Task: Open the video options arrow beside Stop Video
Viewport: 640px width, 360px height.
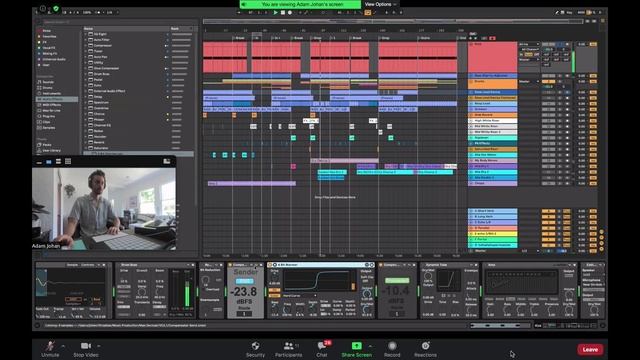Action: click(99, 346)
